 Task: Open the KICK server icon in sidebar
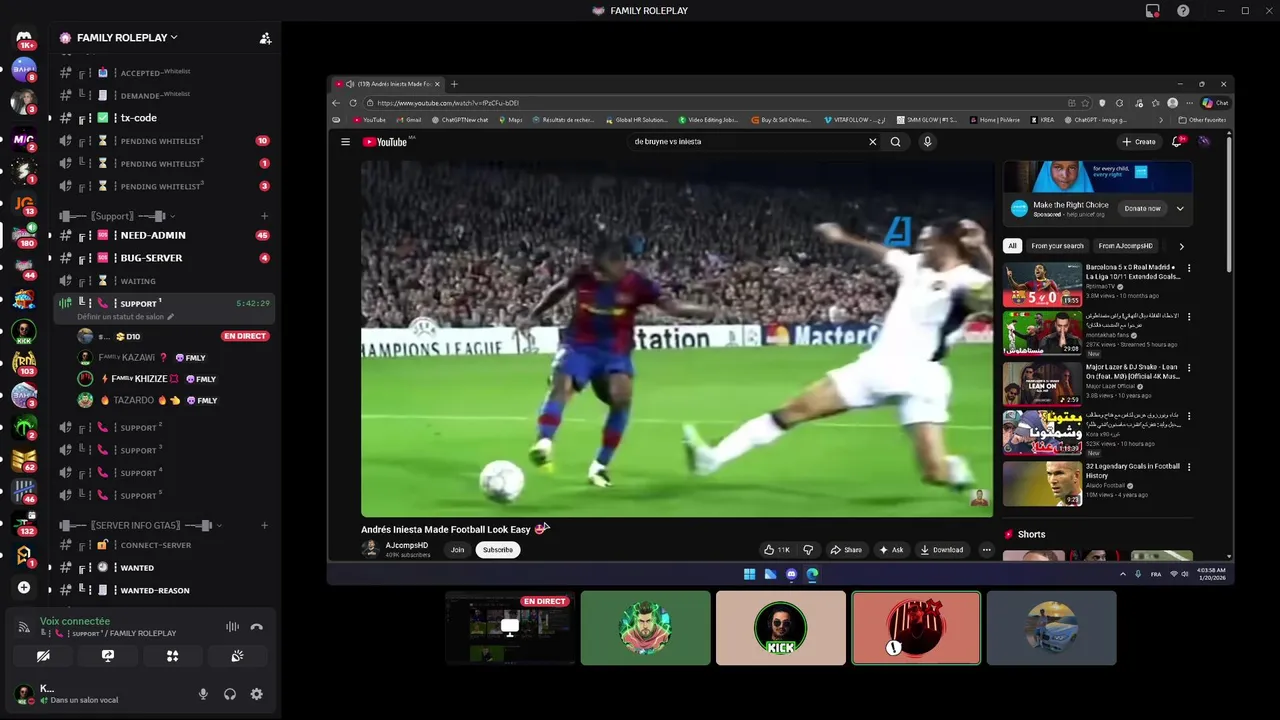click(24, 331)
